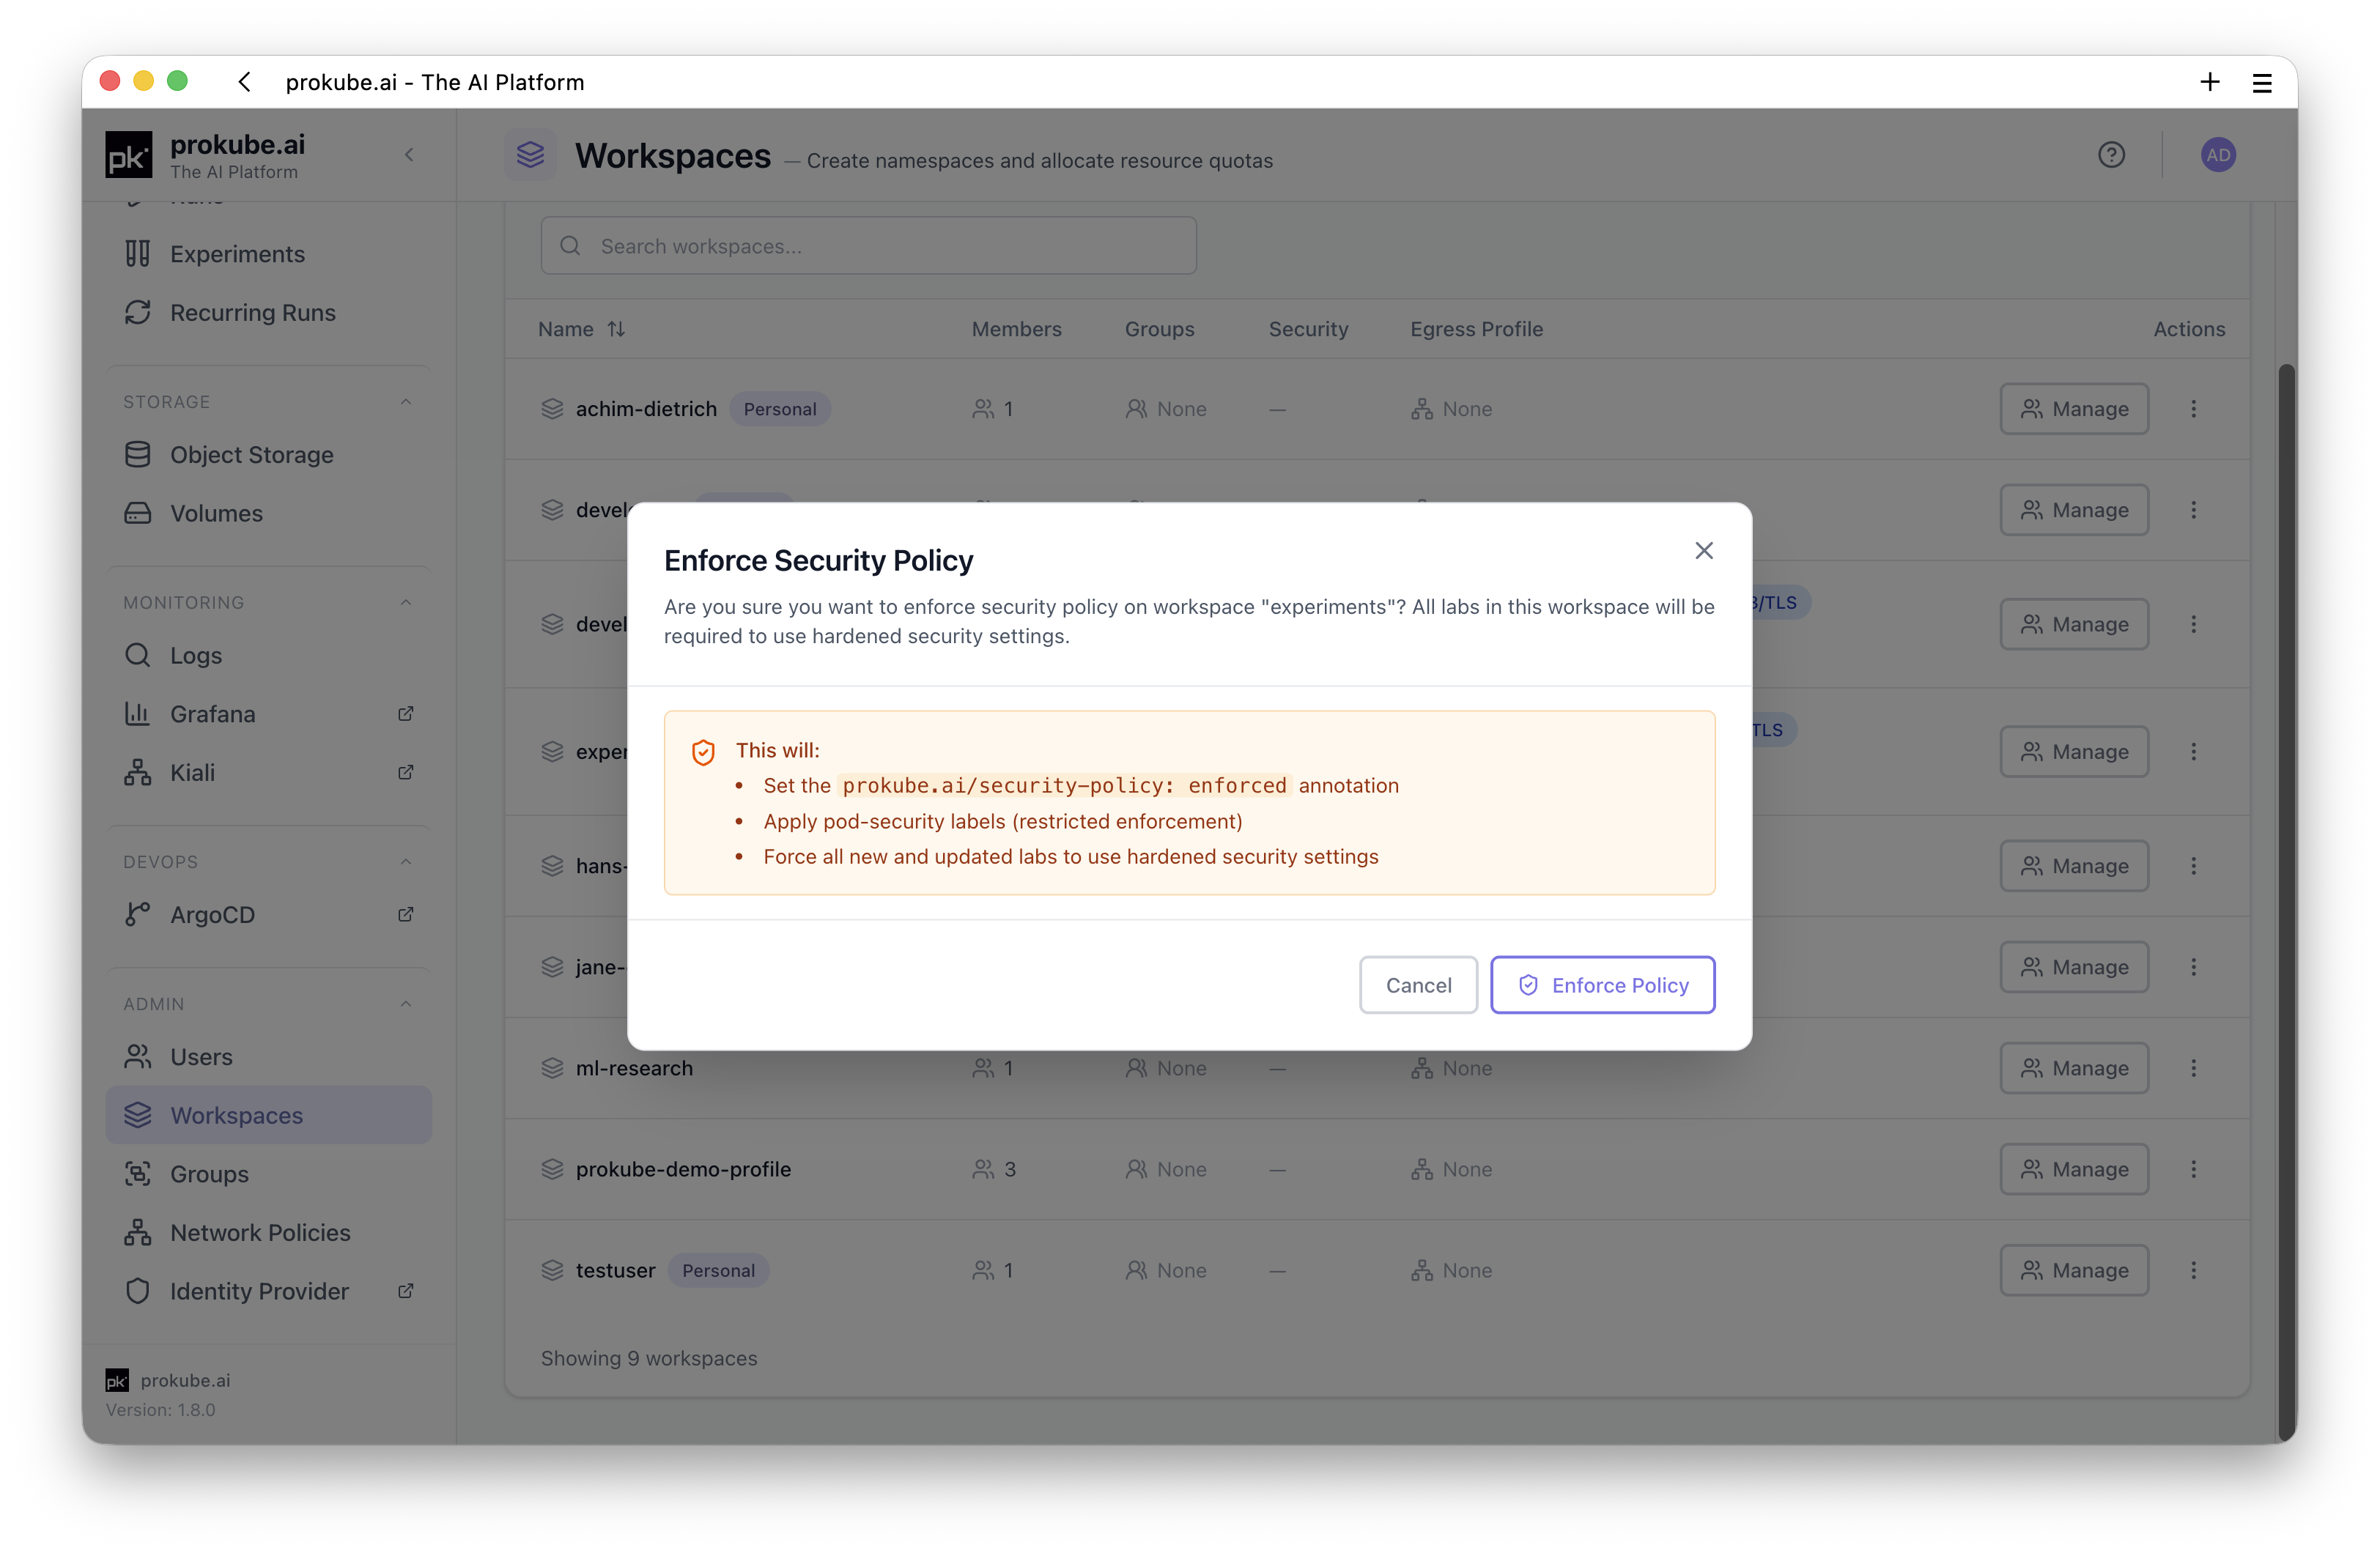Collapse the MONITORING section
The width and height of the screenshot is (2380, 1553).
point(406,602)
